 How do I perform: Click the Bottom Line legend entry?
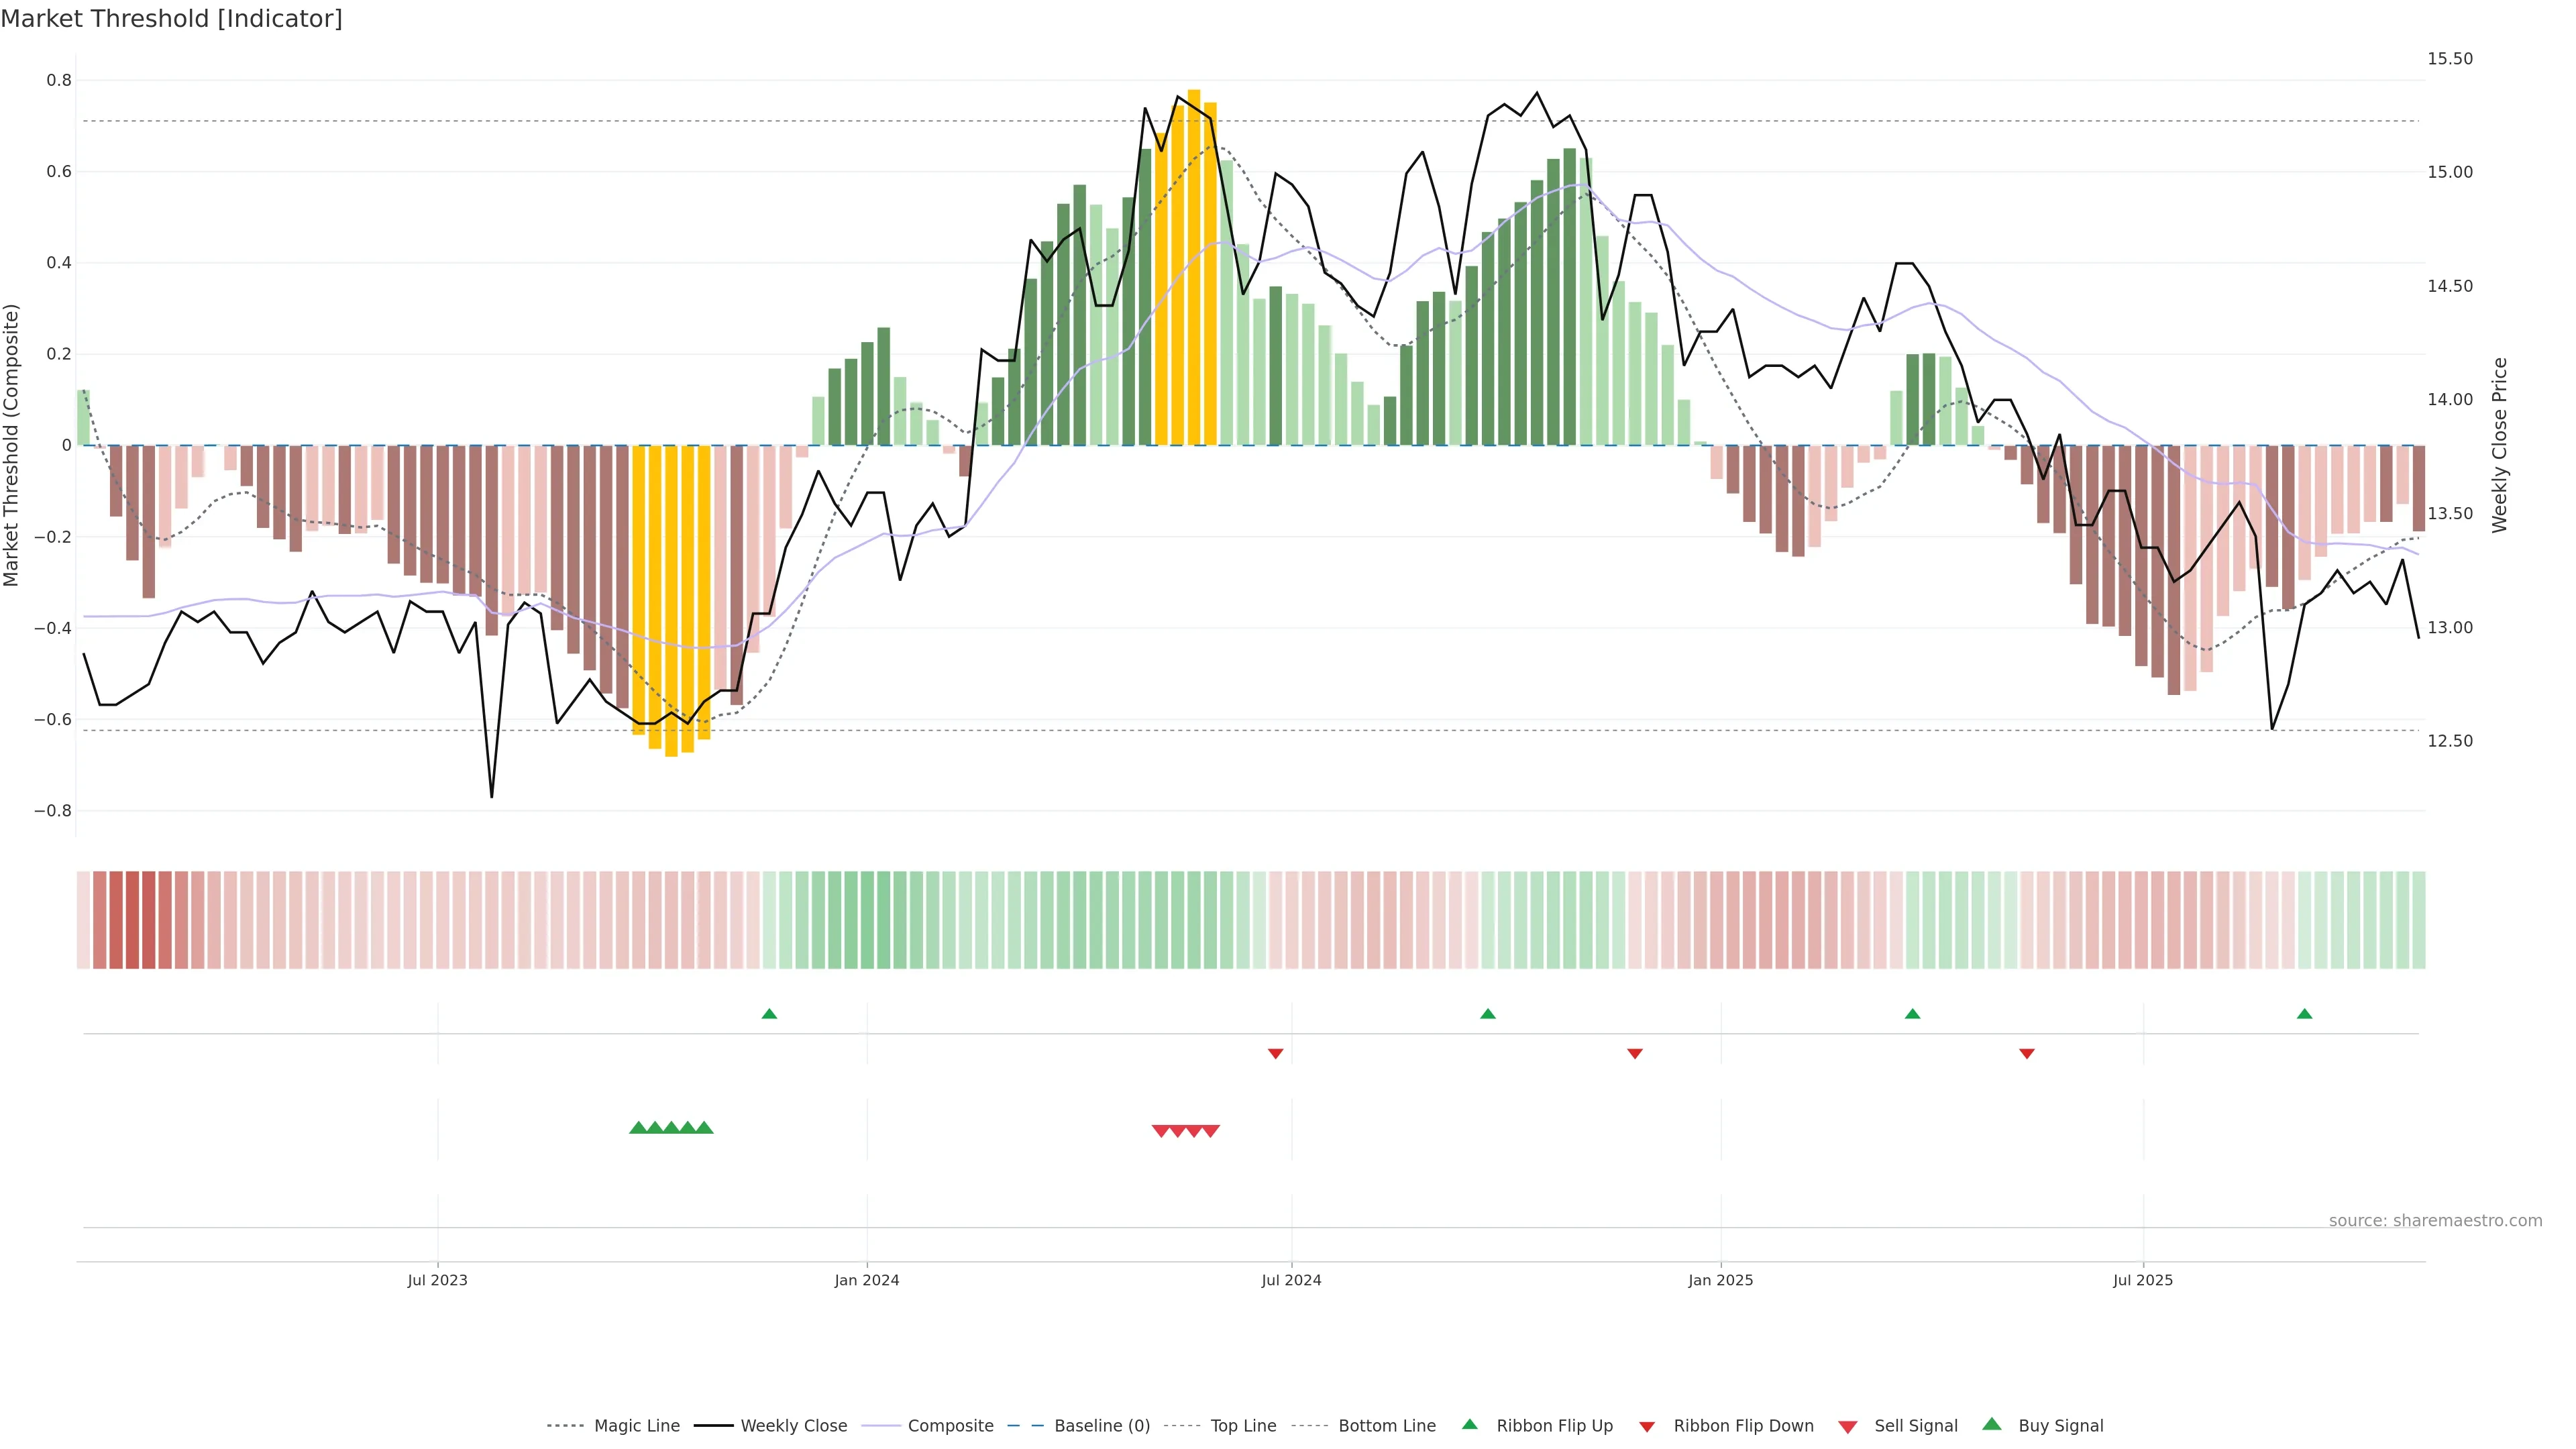1386,1426
